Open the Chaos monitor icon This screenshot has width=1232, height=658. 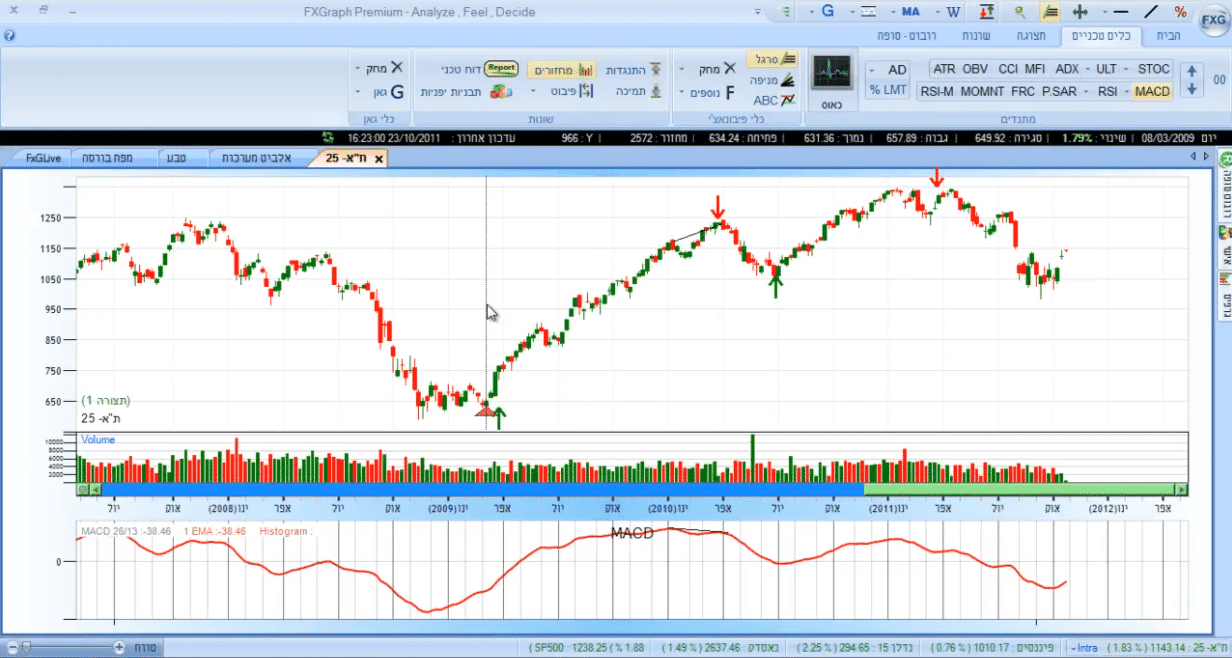coord(831,77)
